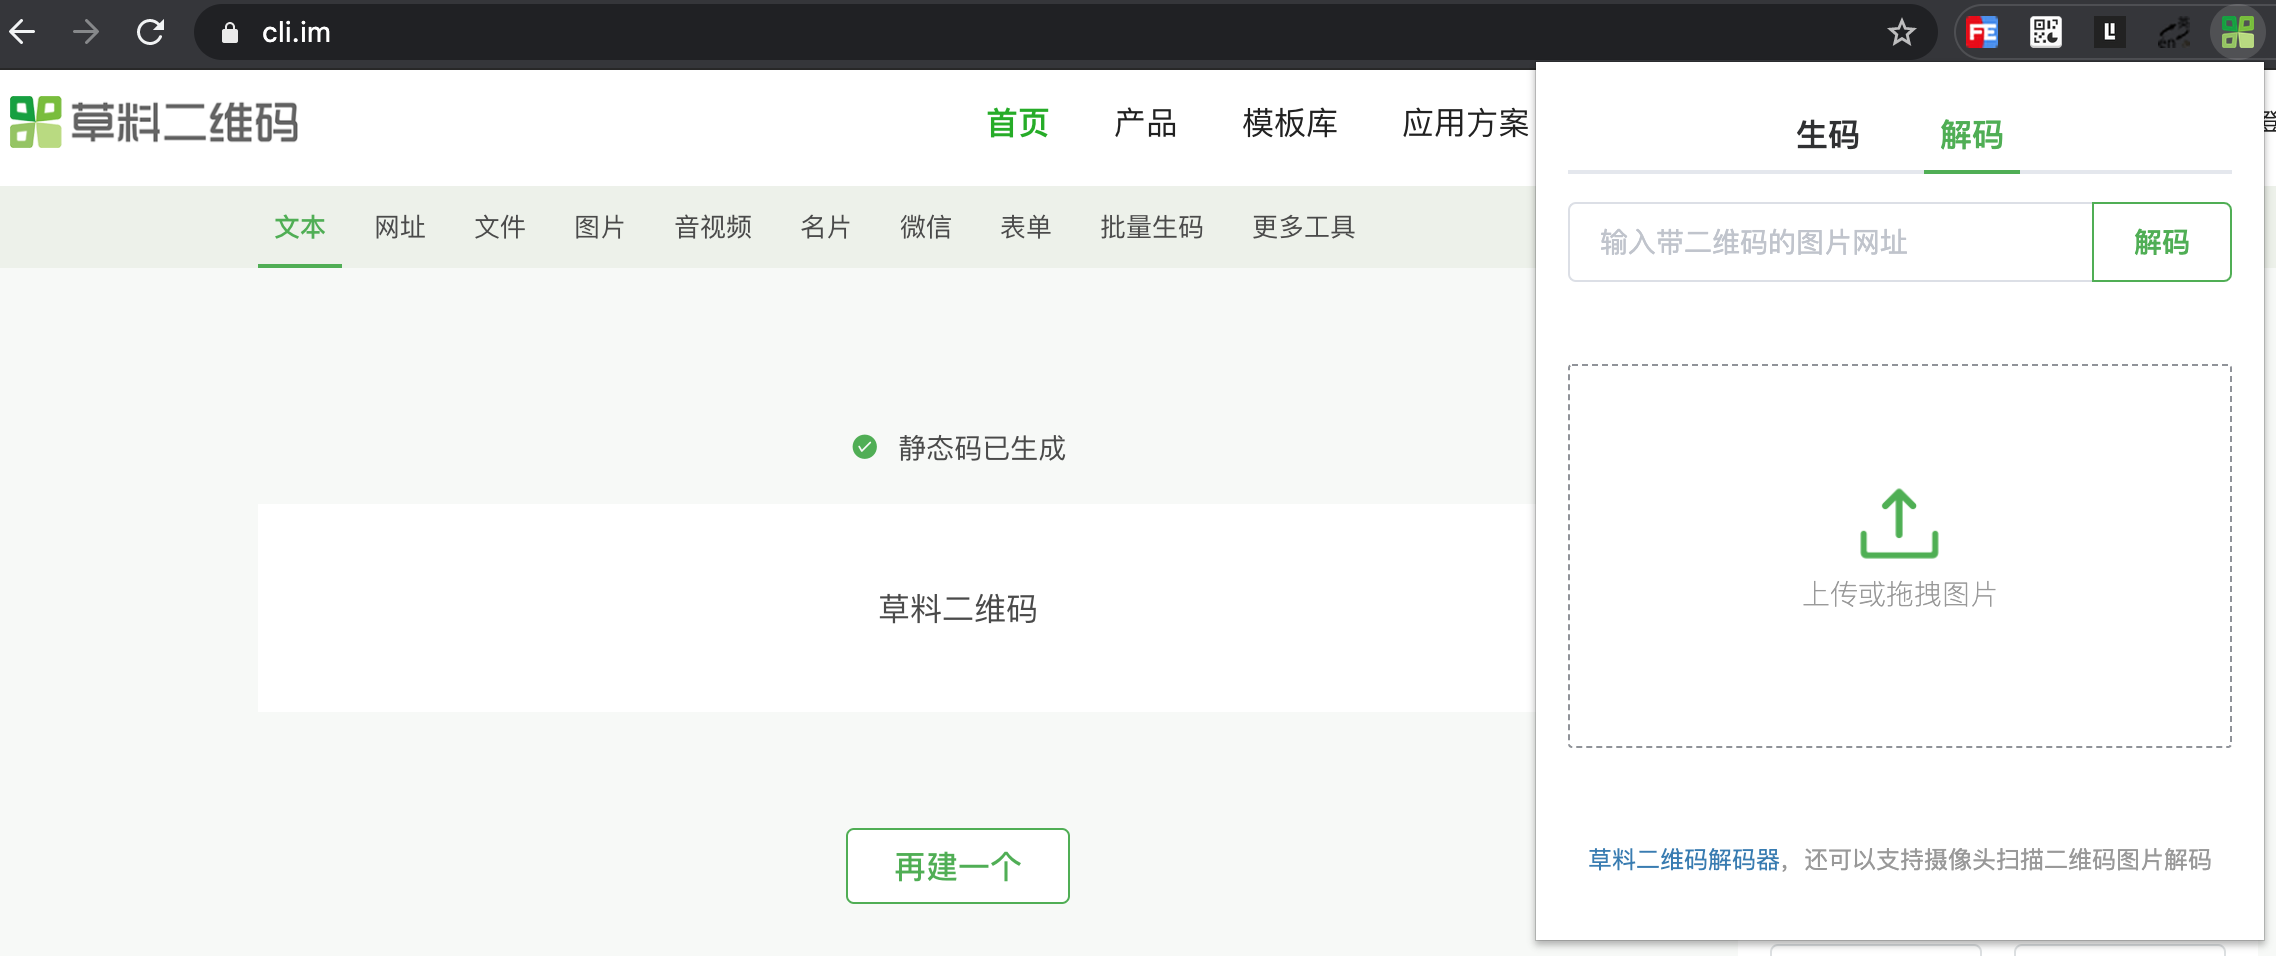Click the 草料二维码 site logo

point(154,122)
